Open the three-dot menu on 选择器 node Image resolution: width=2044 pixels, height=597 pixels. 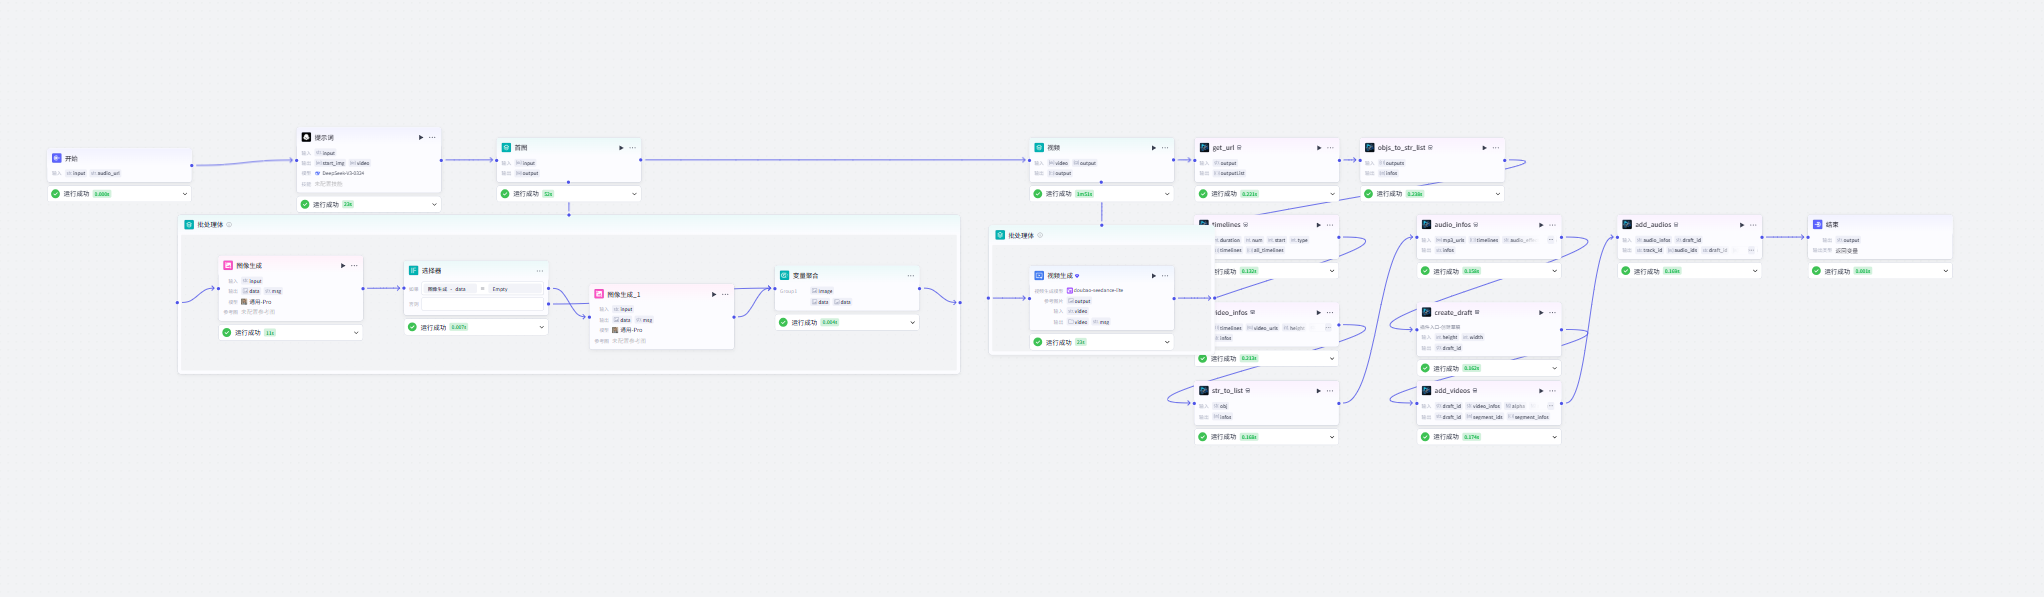pos(540,271)
